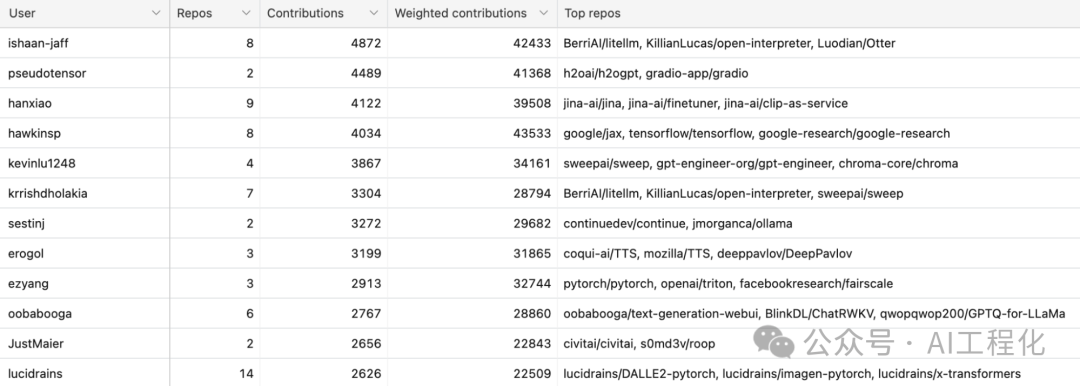
Task: Click repos count 6 in oobabooga row
Action: pos(250,313)
